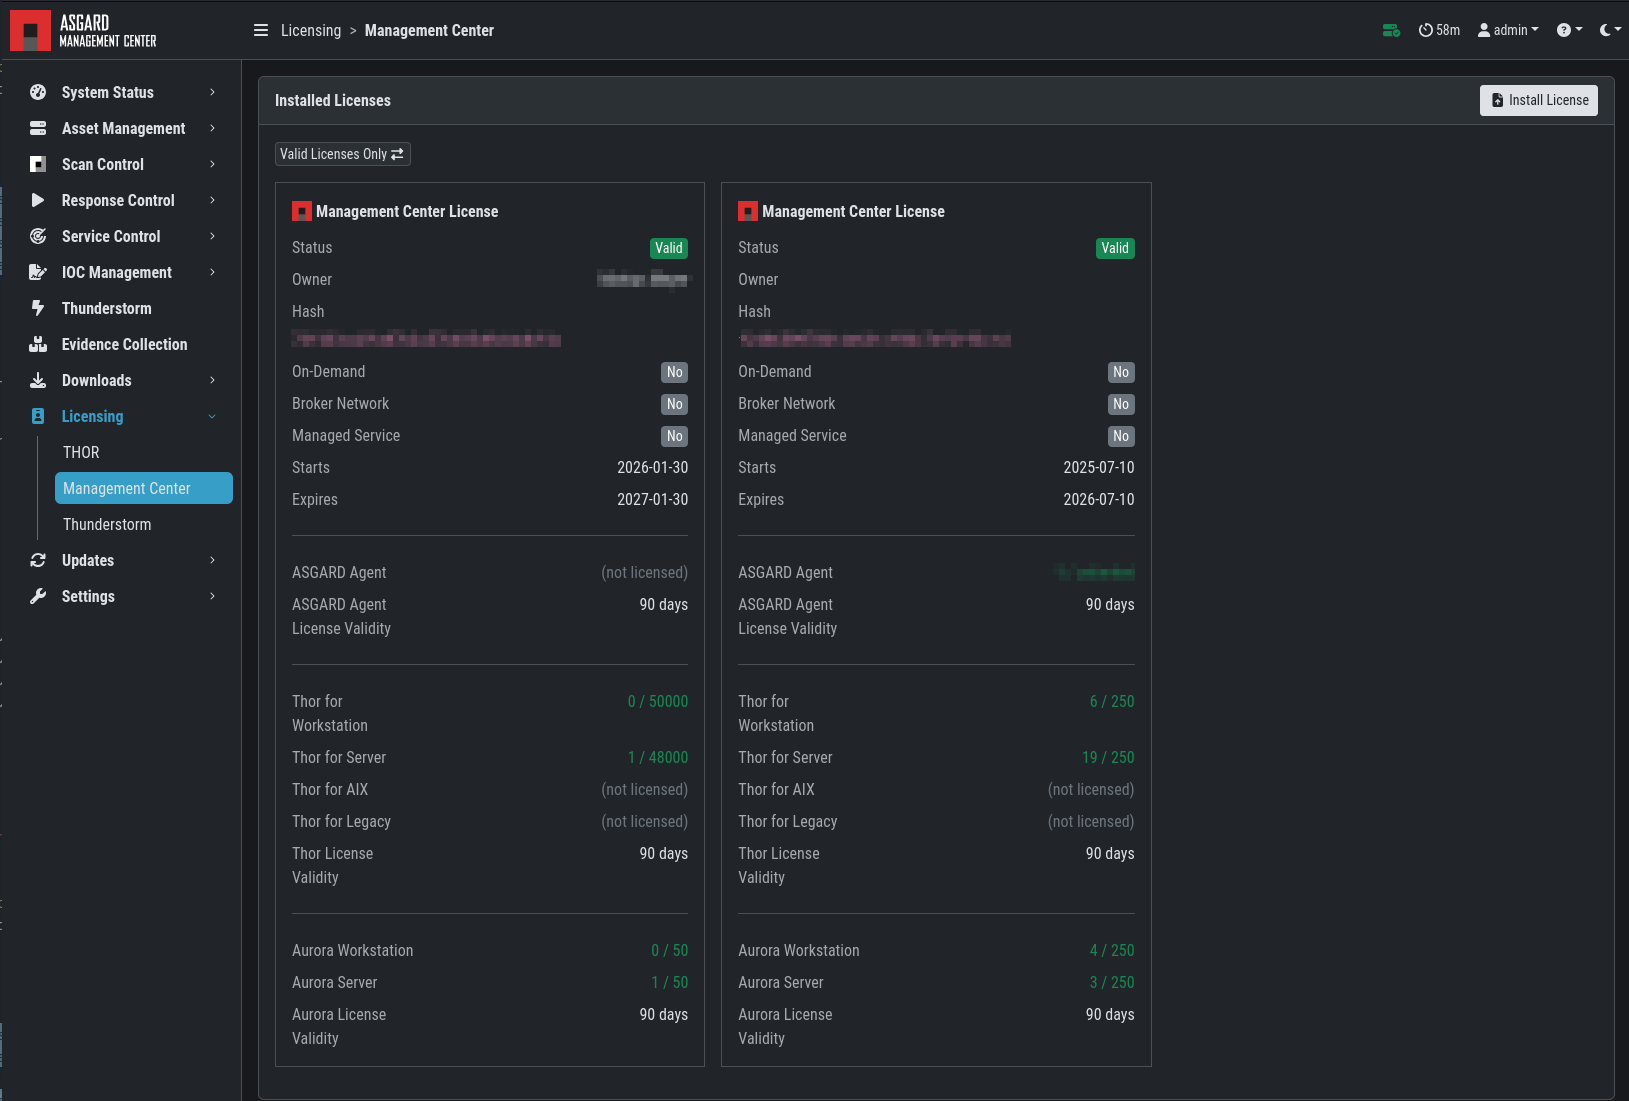This screenshot has width=1629, height=1101.
Task: Toggle the dark mode moon icon
Action: click(x=1610, y=30)
